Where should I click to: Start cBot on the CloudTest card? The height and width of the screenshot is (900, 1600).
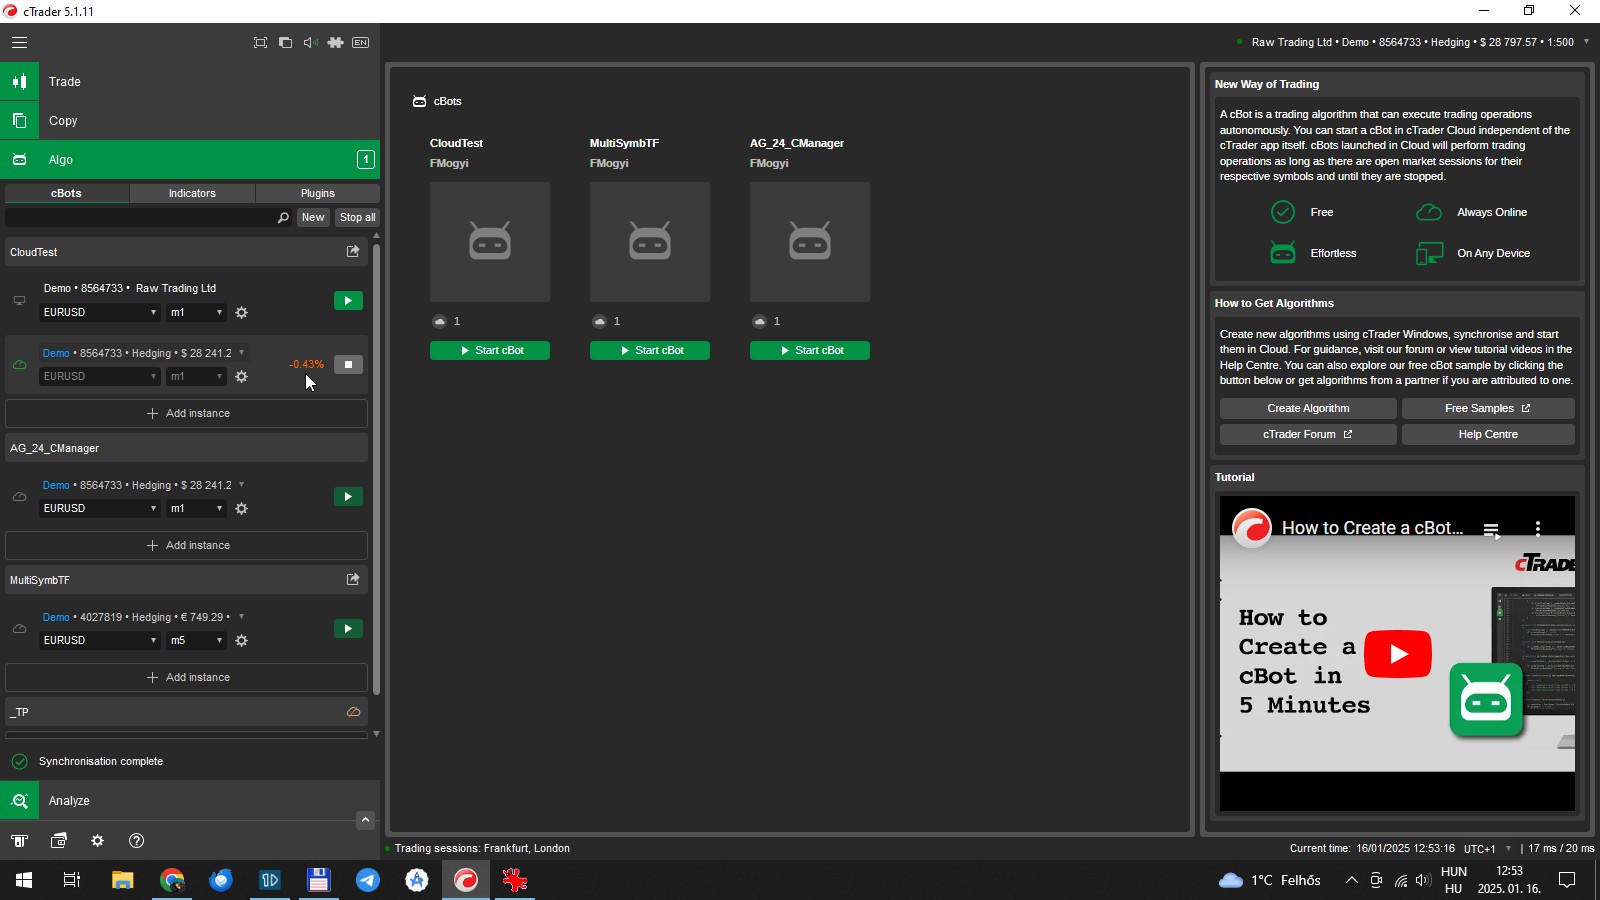490,351
